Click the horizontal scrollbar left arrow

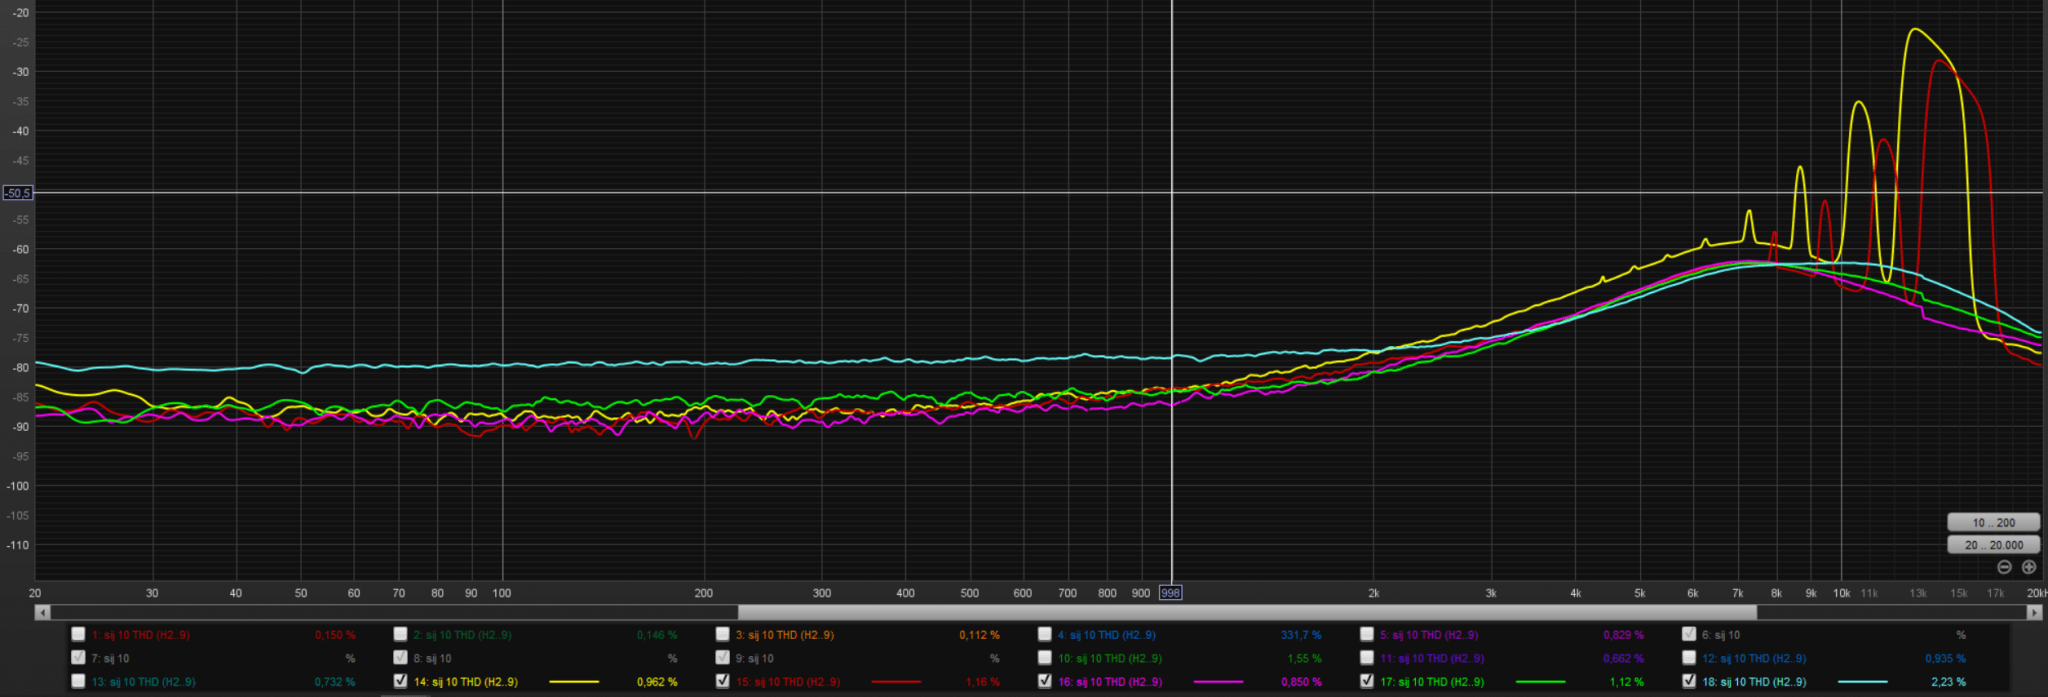[x=42, y=612]
